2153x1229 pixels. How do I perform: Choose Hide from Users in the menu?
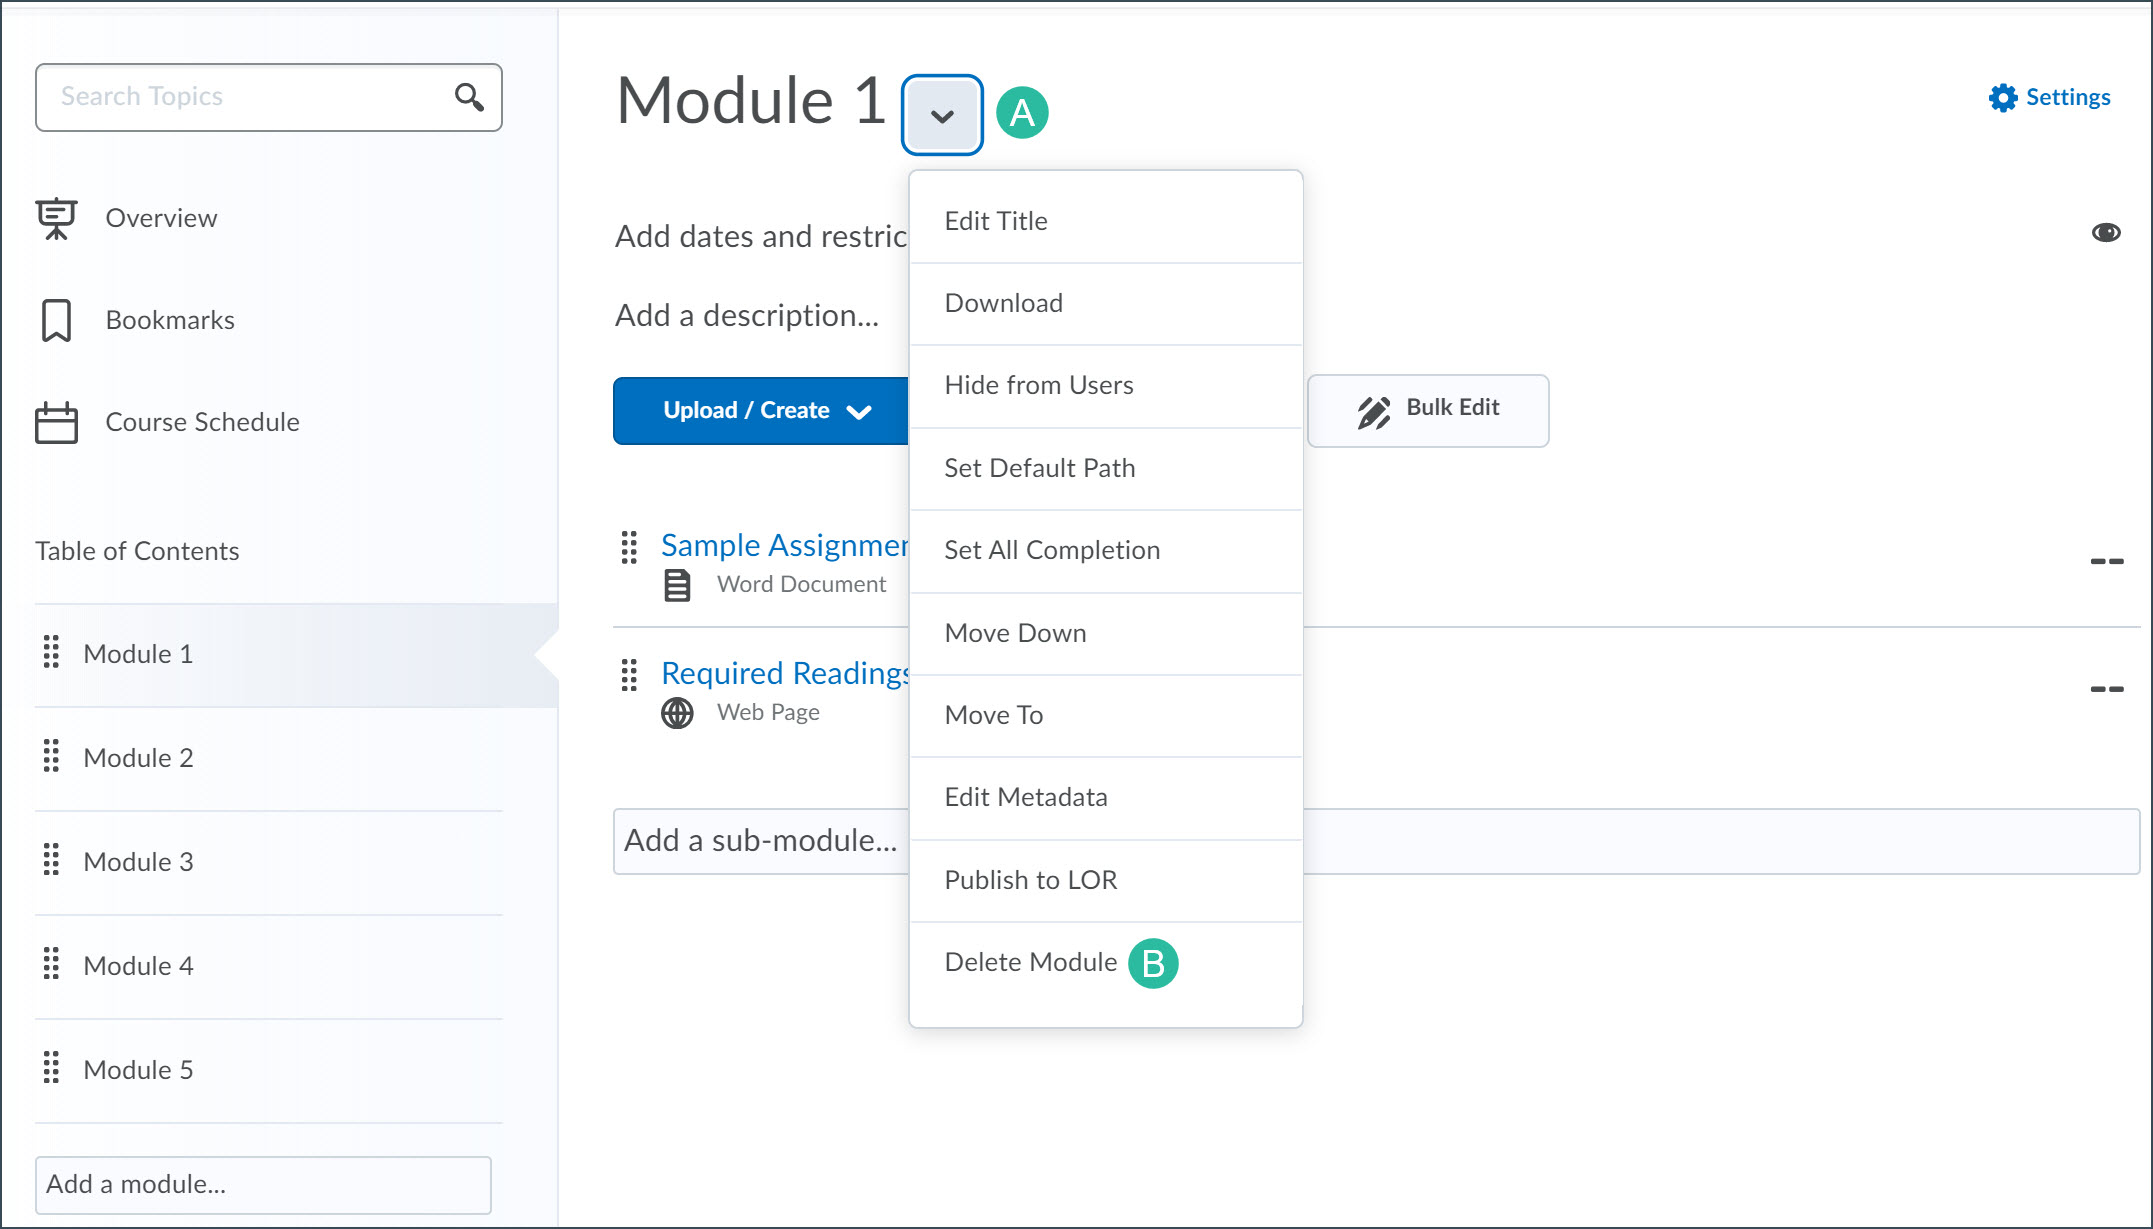pos(1039,385)
